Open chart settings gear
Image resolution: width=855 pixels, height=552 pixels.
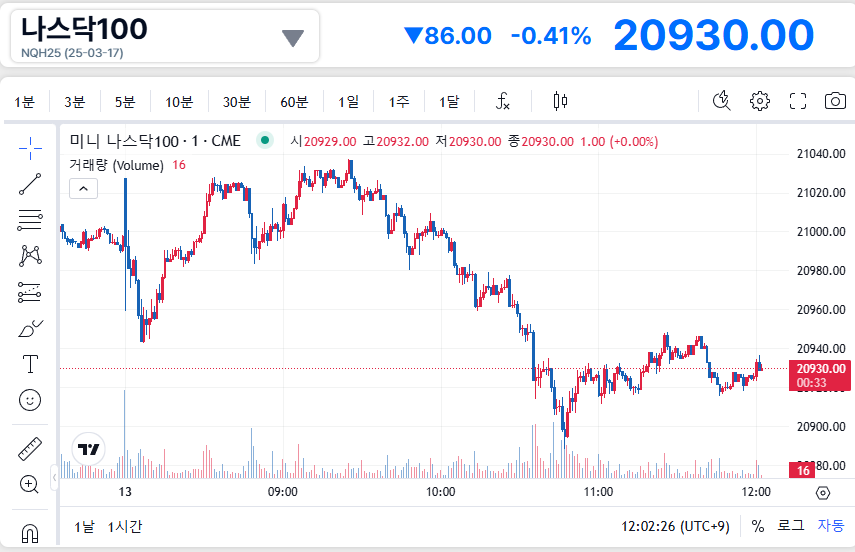[760, 101]
